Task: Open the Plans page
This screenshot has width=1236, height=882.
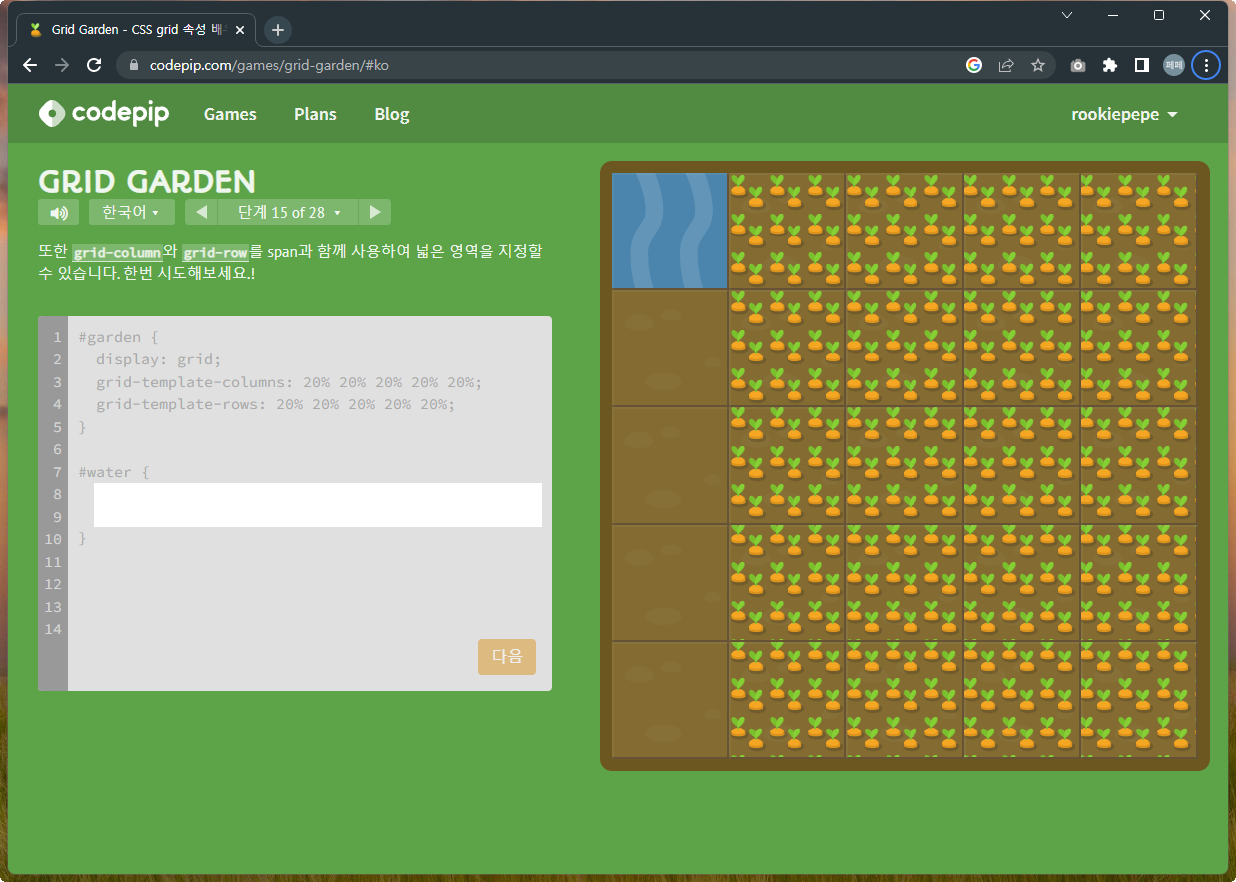Action: point(315,114)
